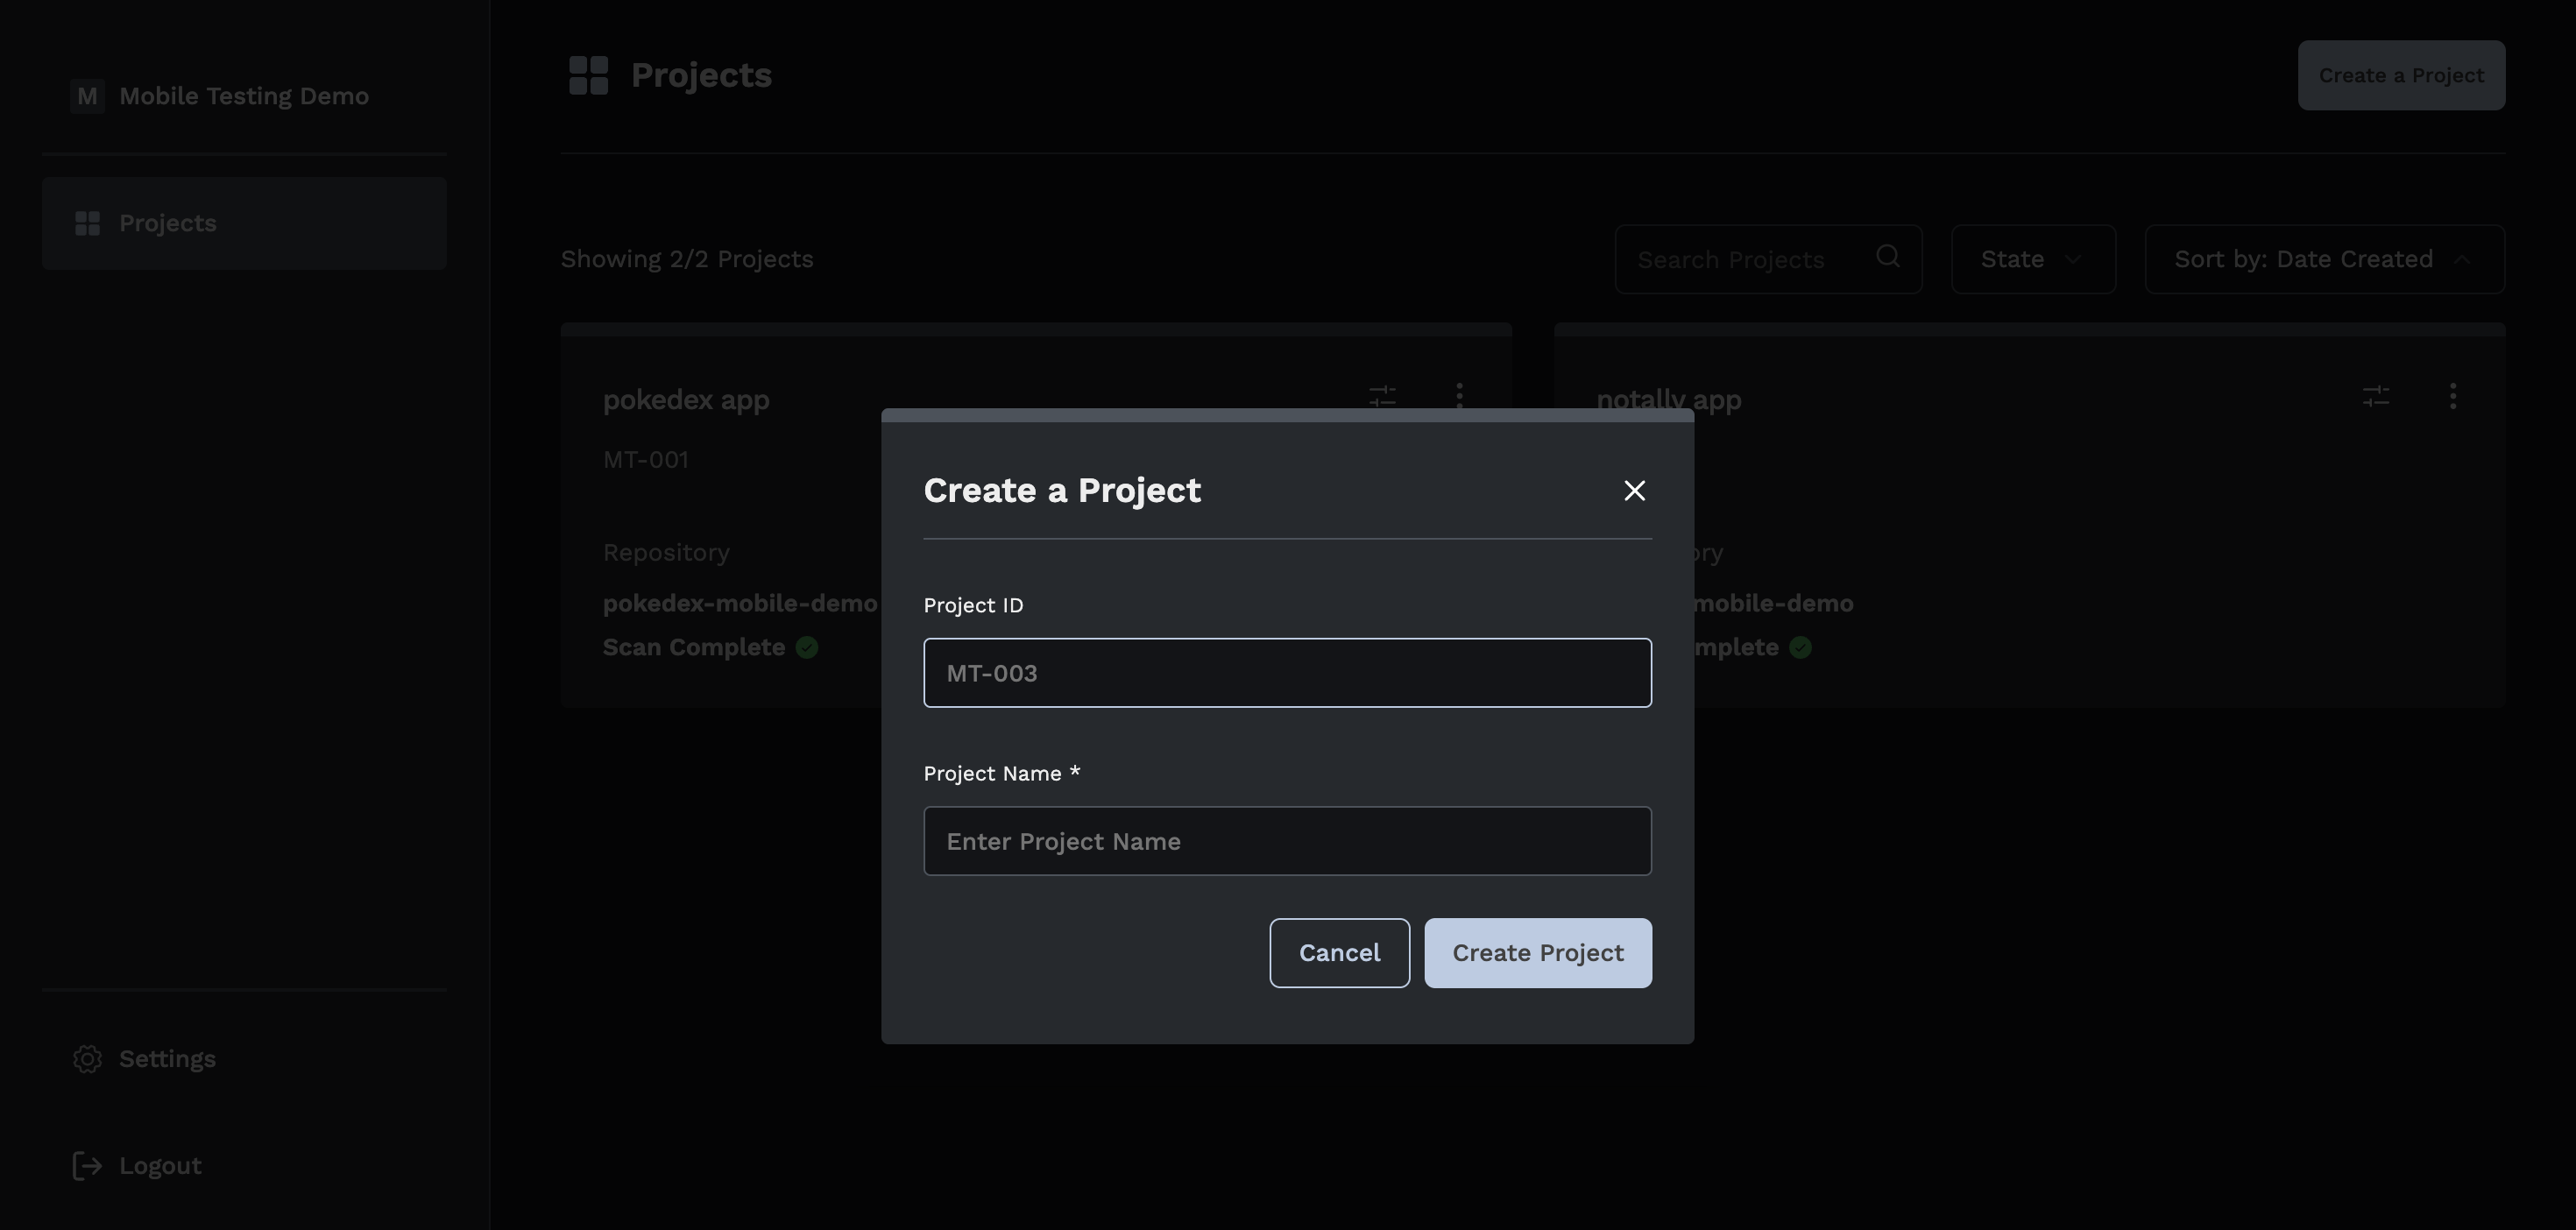Image resolution: width=2576 pixels, height=1230 pixels.
Task: Expand the State filter dropdown
Action: [2032, 259]
